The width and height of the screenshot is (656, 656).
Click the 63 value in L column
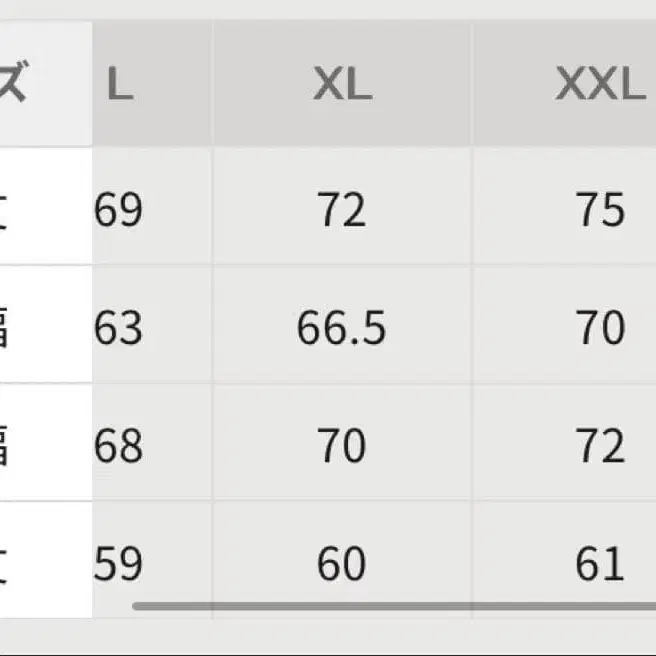pos(119,328)
